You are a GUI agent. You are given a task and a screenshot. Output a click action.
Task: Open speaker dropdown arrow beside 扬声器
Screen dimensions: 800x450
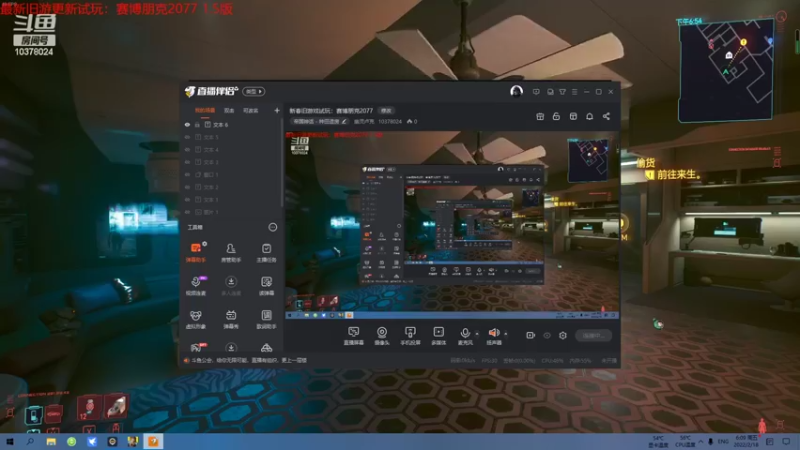(506, 334)
